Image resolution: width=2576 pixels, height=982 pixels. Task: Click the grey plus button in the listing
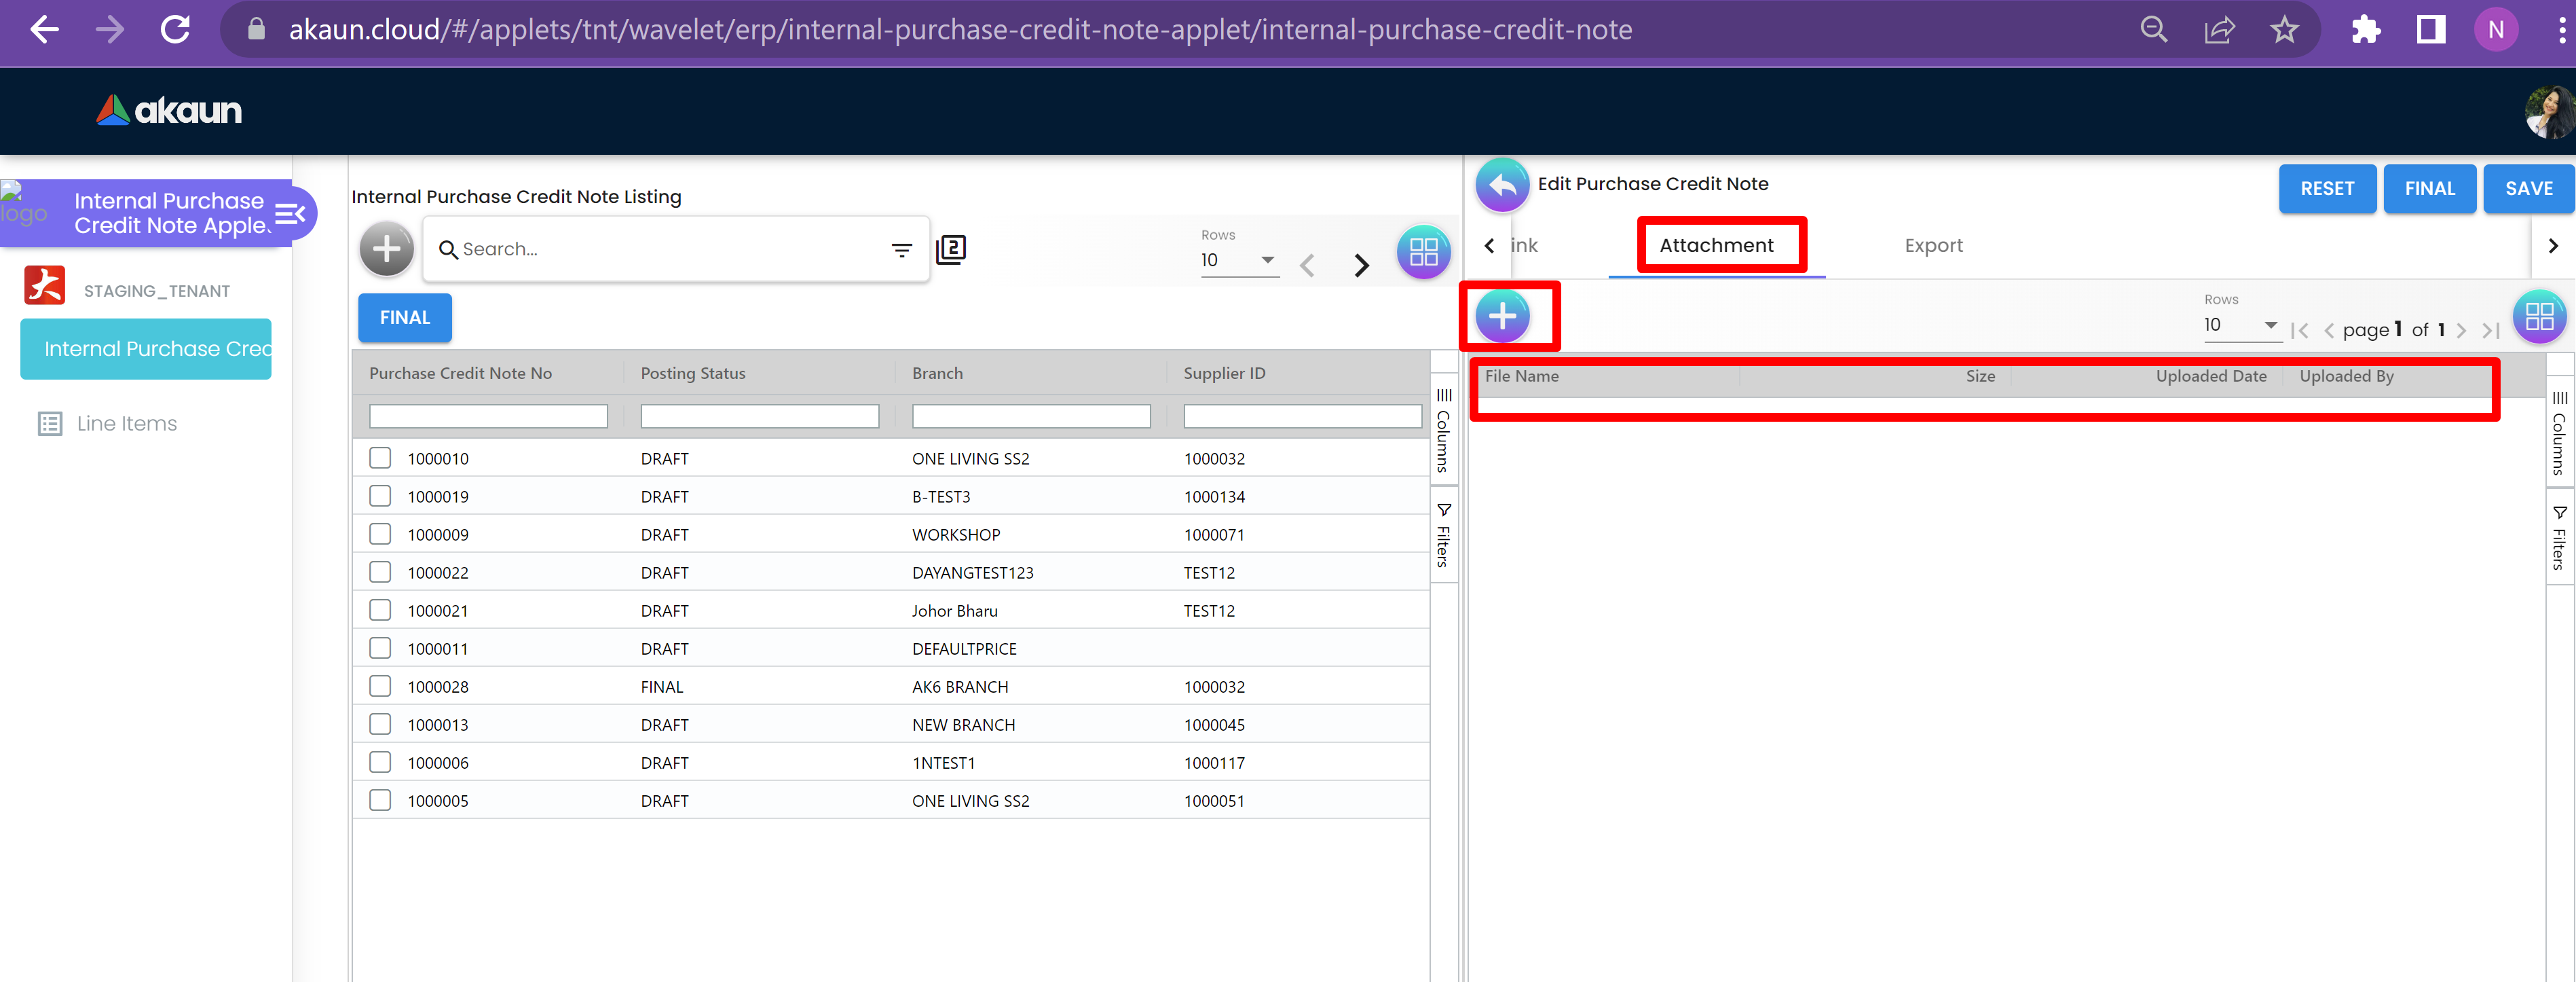click(x=386, y=249)
